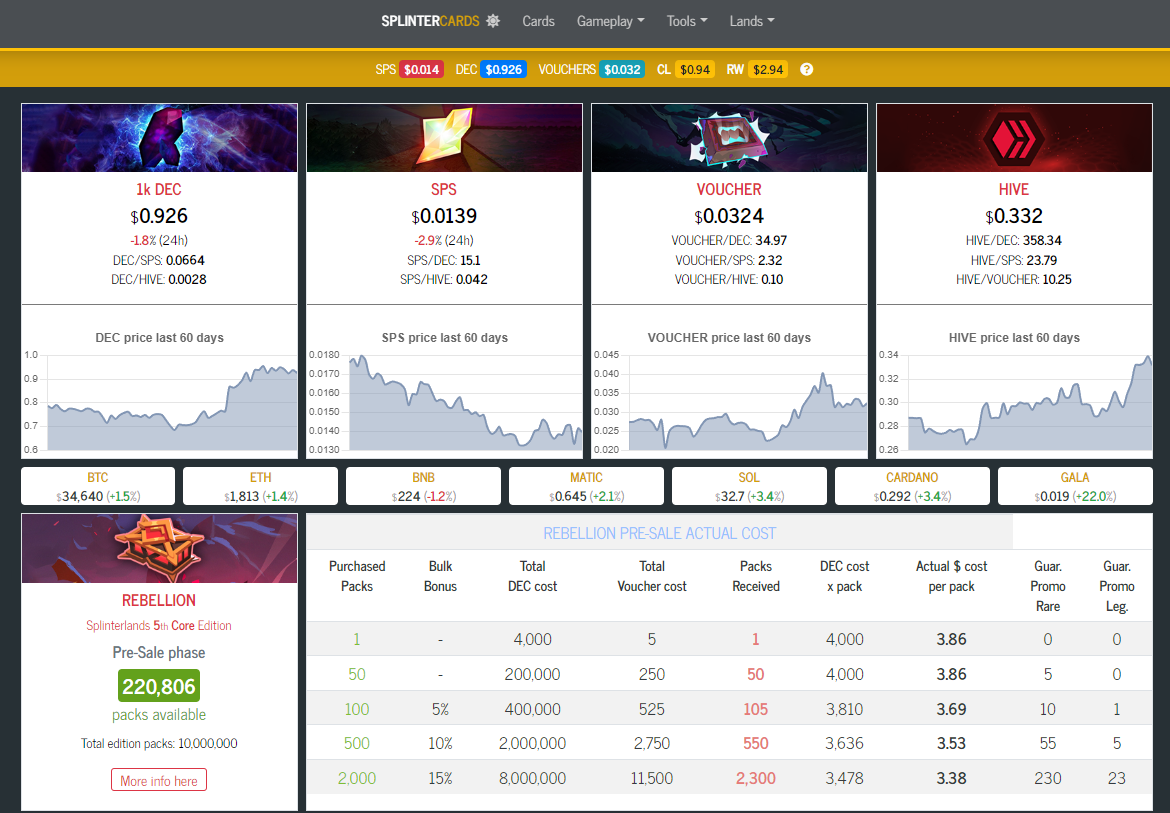Click the MATIC price card
The width and height of the screenshot is (1170, 813).
tap(586, 486)
